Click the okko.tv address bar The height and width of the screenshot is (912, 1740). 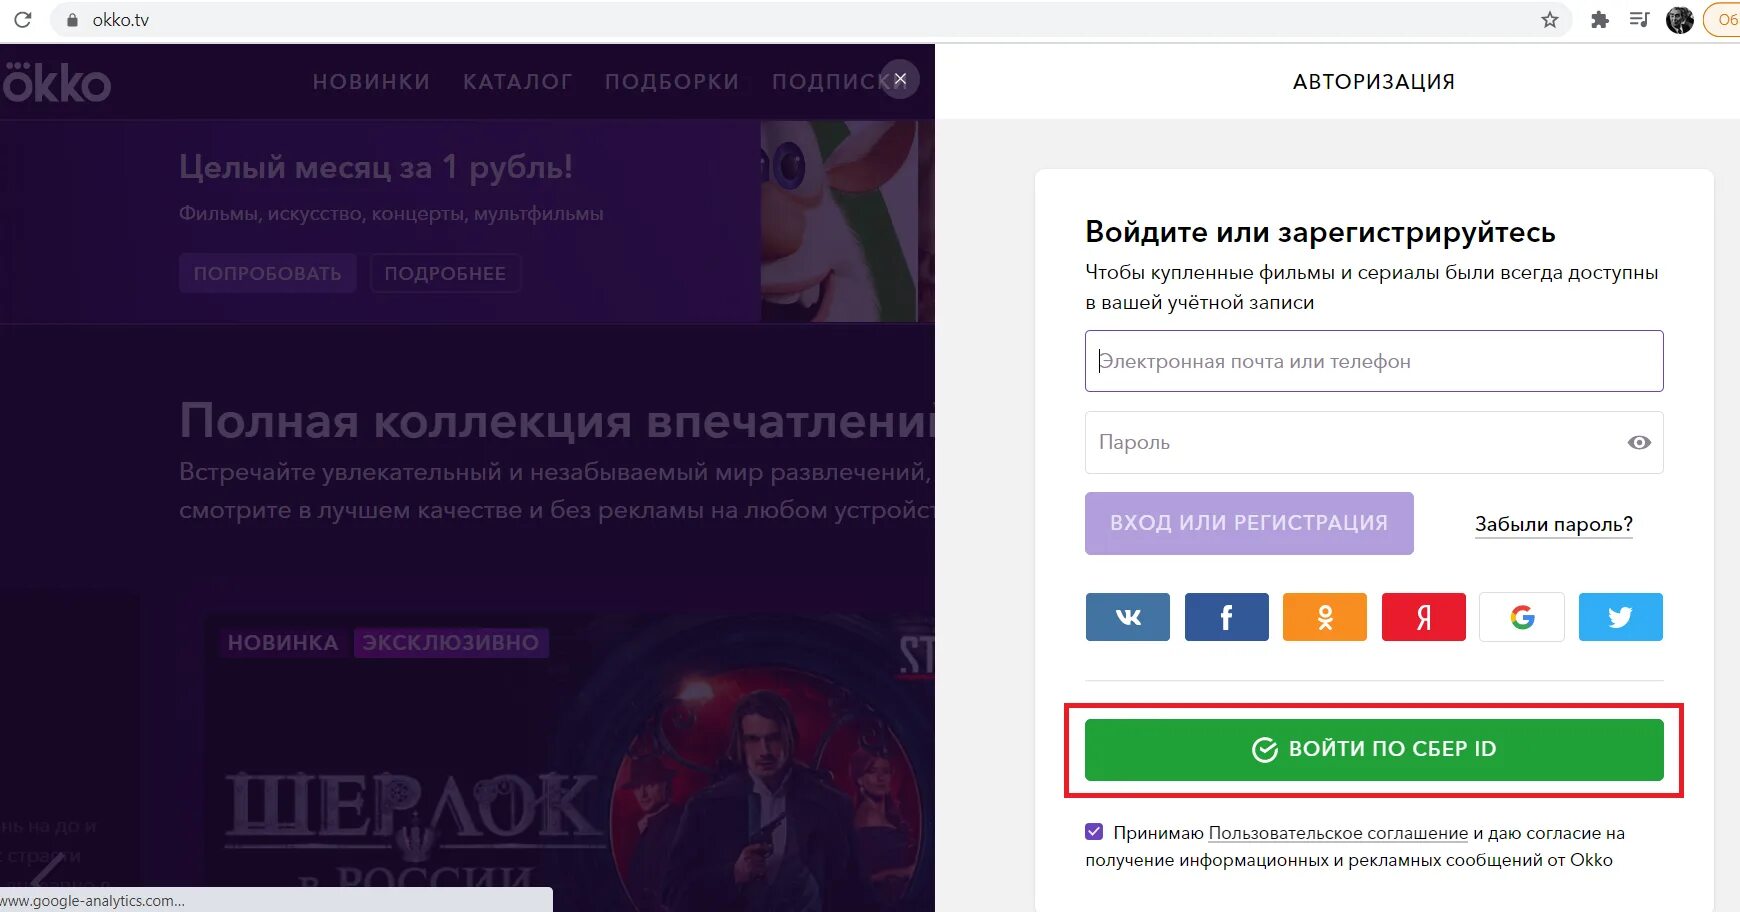[810, 20]
